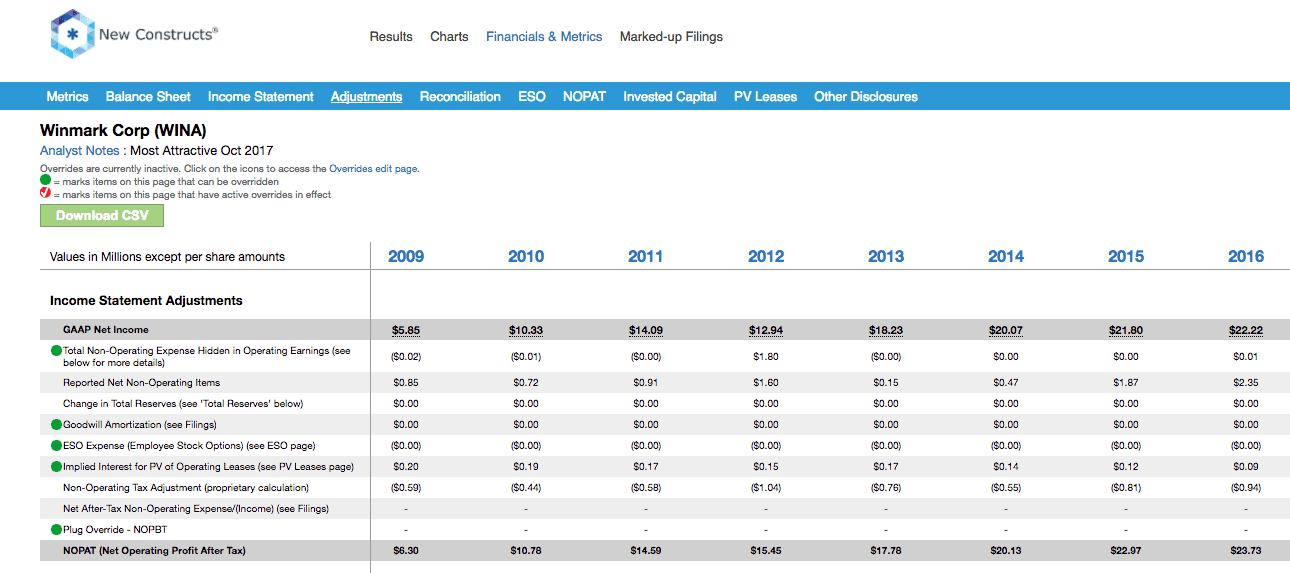Click GAAP Net Income value $5.85
Viewport: 1290px width, 573px height.
(x=406, y=330)
